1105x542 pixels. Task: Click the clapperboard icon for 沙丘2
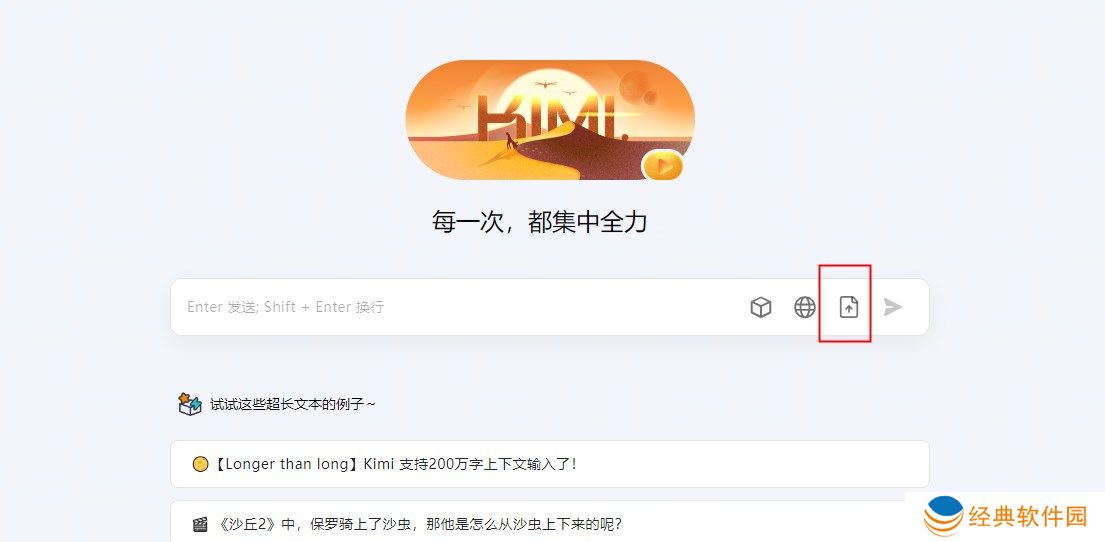click(x=200, y=525)
